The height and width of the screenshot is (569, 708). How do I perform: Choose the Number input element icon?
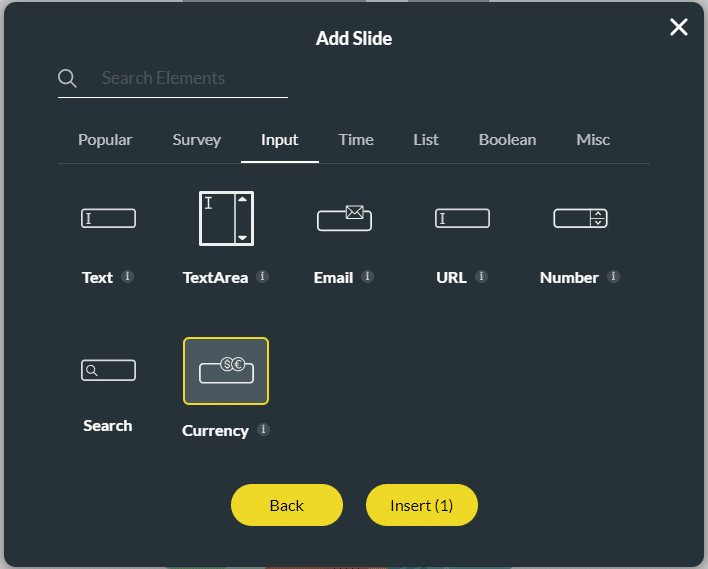580,218
